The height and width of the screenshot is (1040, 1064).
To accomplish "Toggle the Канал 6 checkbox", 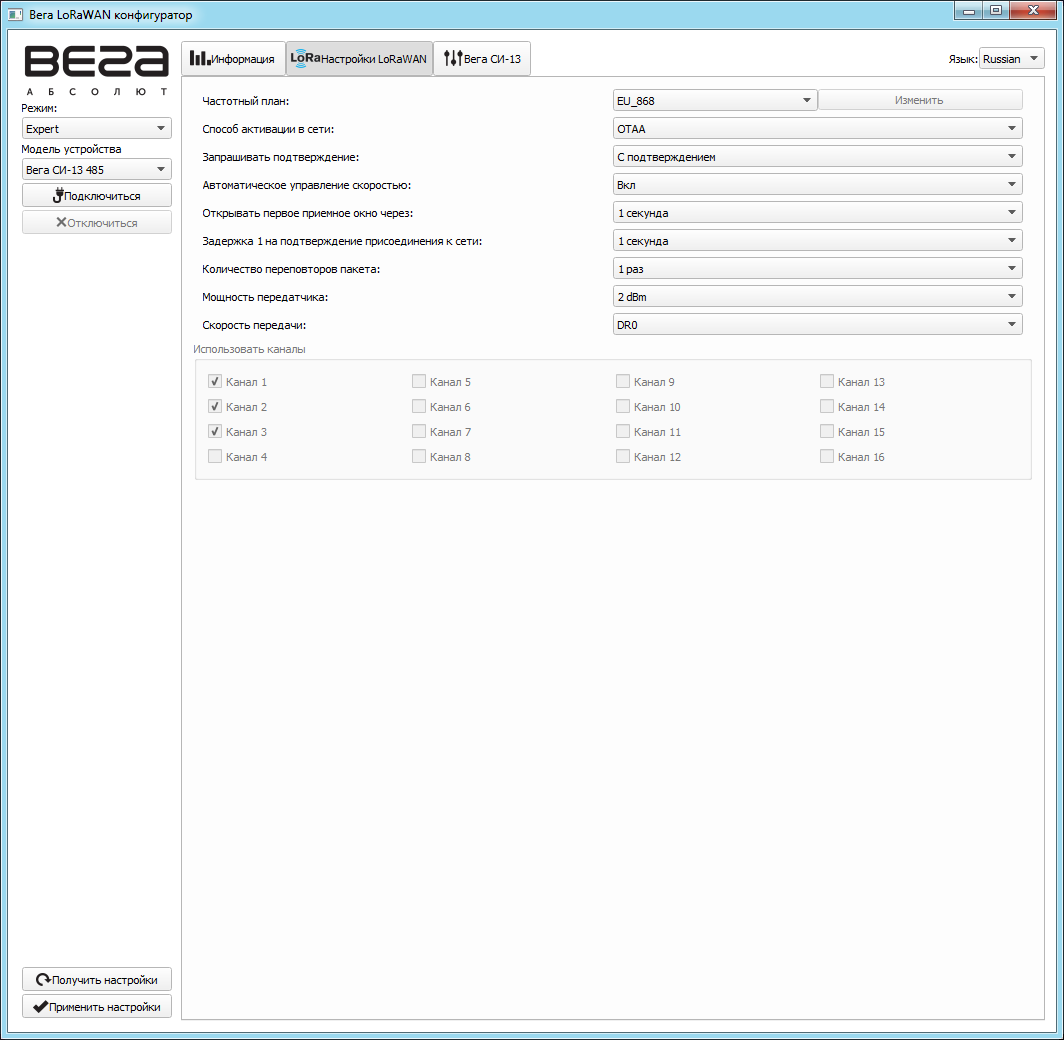I will (419, 406).
